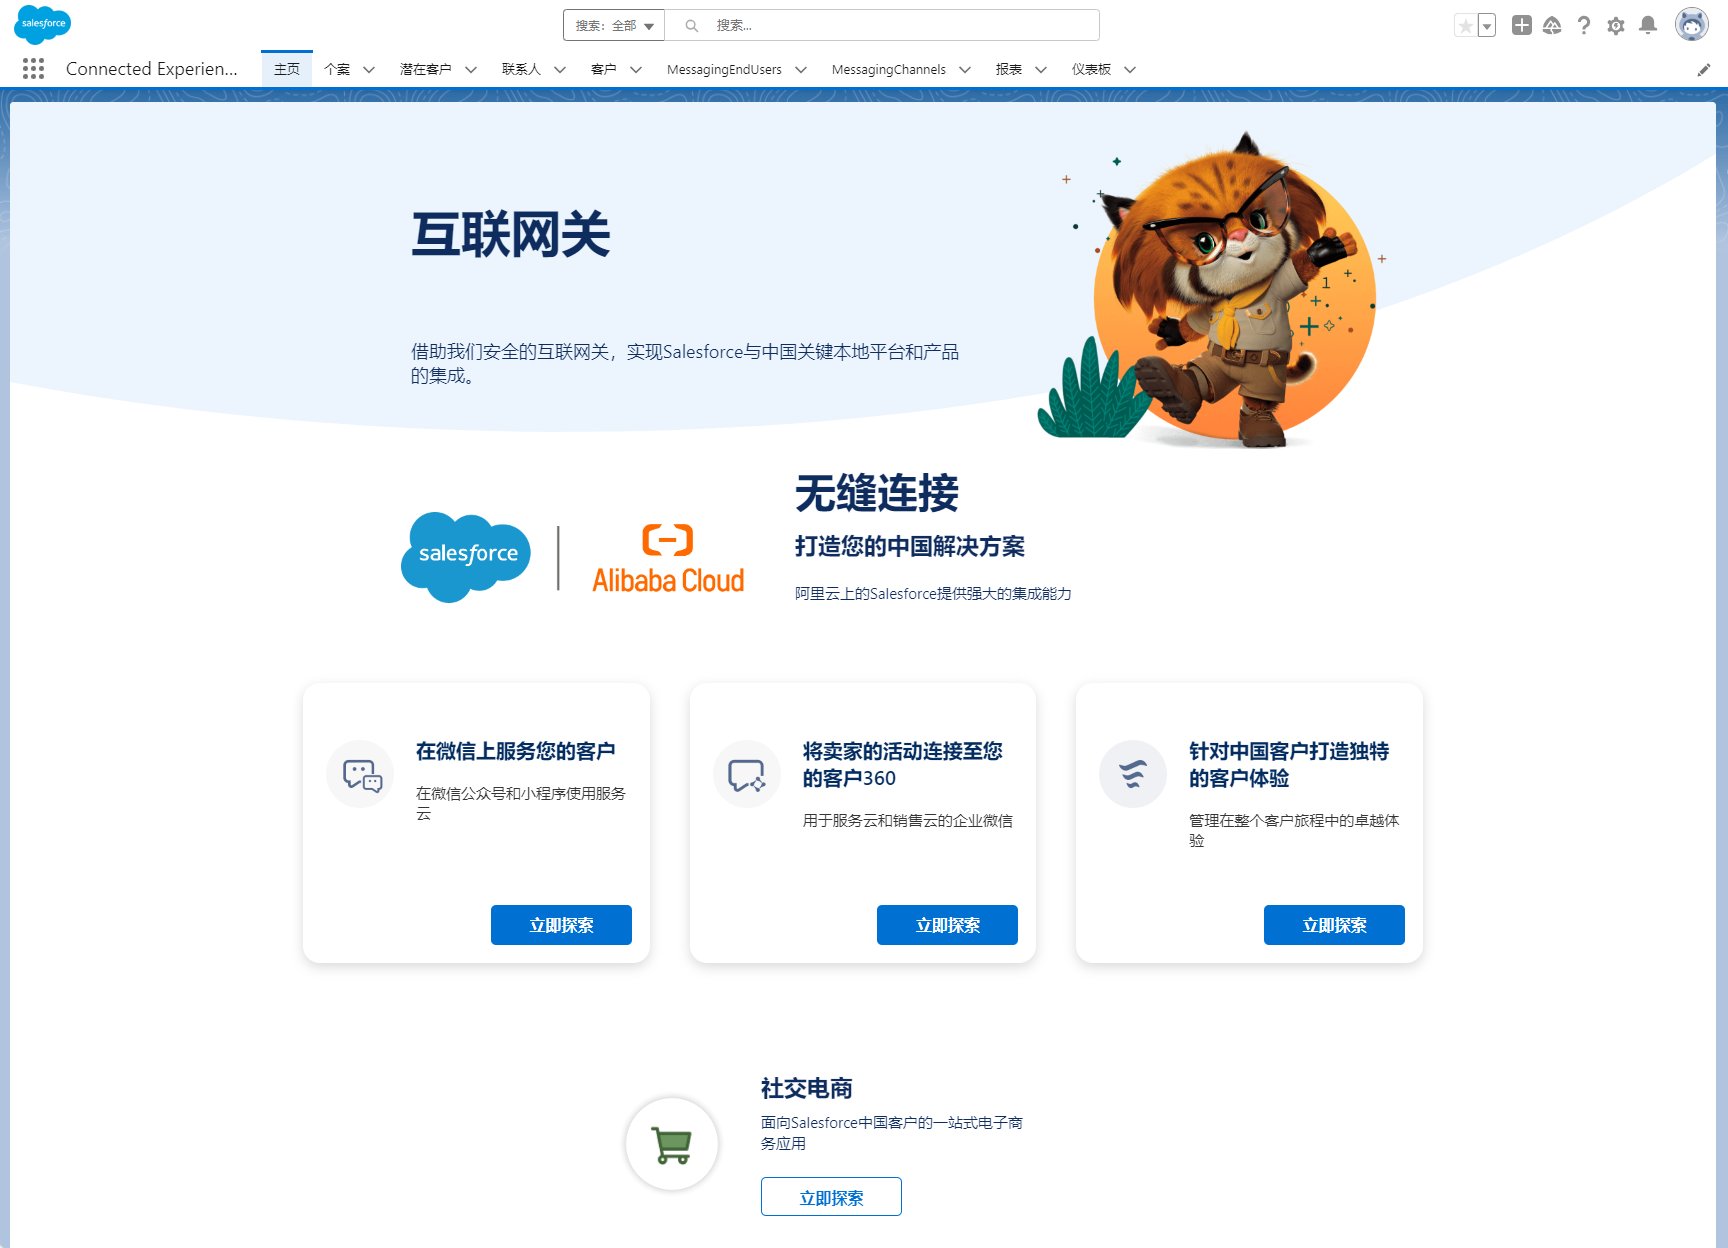Expand the 个案 tab dropdown chevron
This screenshot has width=1728, height=1248.
tap(369, 70)
